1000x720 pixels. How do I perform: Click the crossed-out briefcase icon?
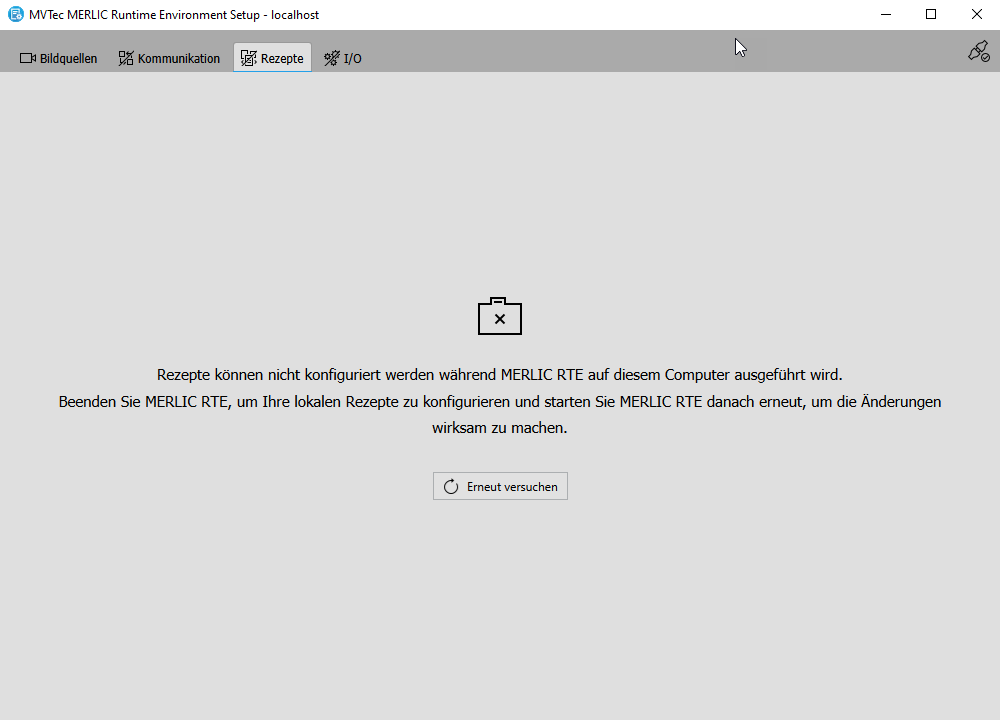point(500,316)
